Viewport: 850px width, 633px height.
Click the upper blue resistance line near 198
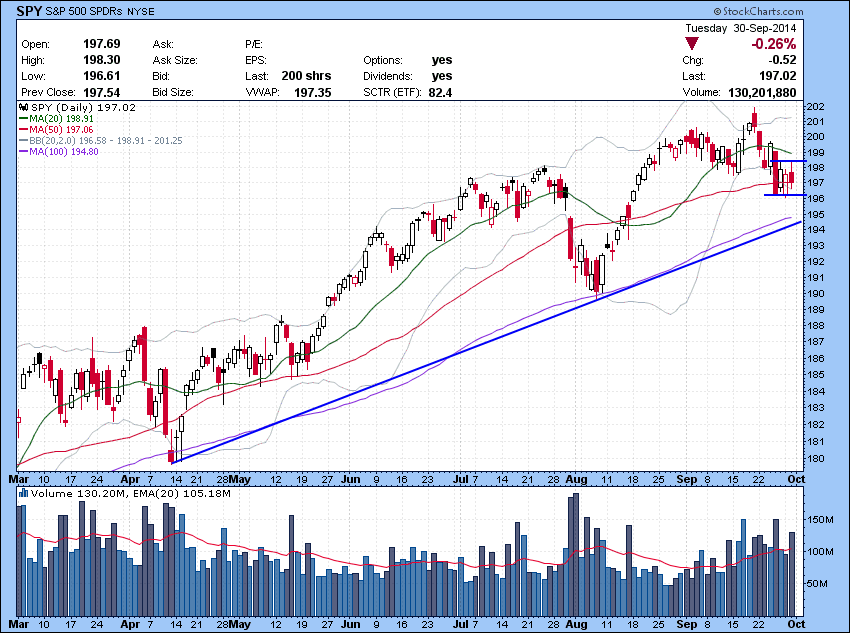789,161
